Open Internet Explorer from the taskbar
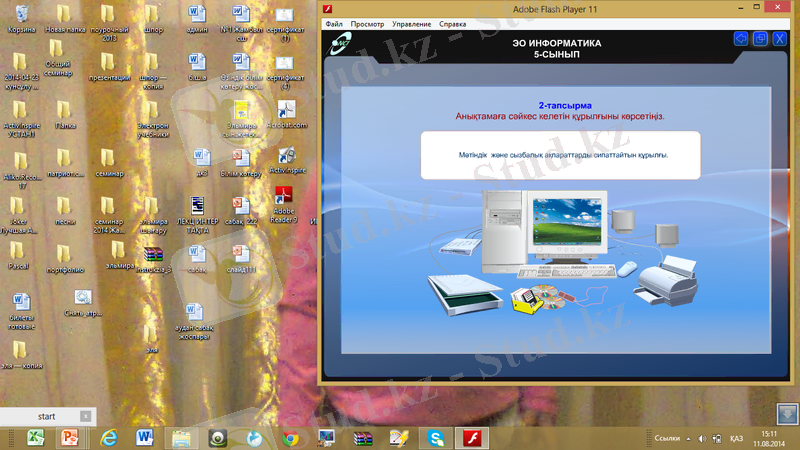The height and width of the screenshot is (450, 800). tap(108, 438)
